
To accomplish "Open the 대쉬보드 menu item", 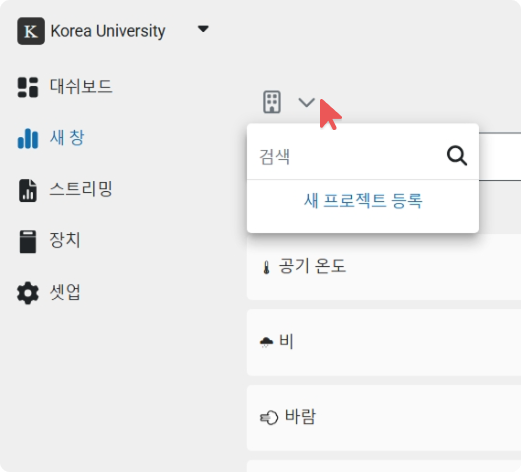I will 81,87.
